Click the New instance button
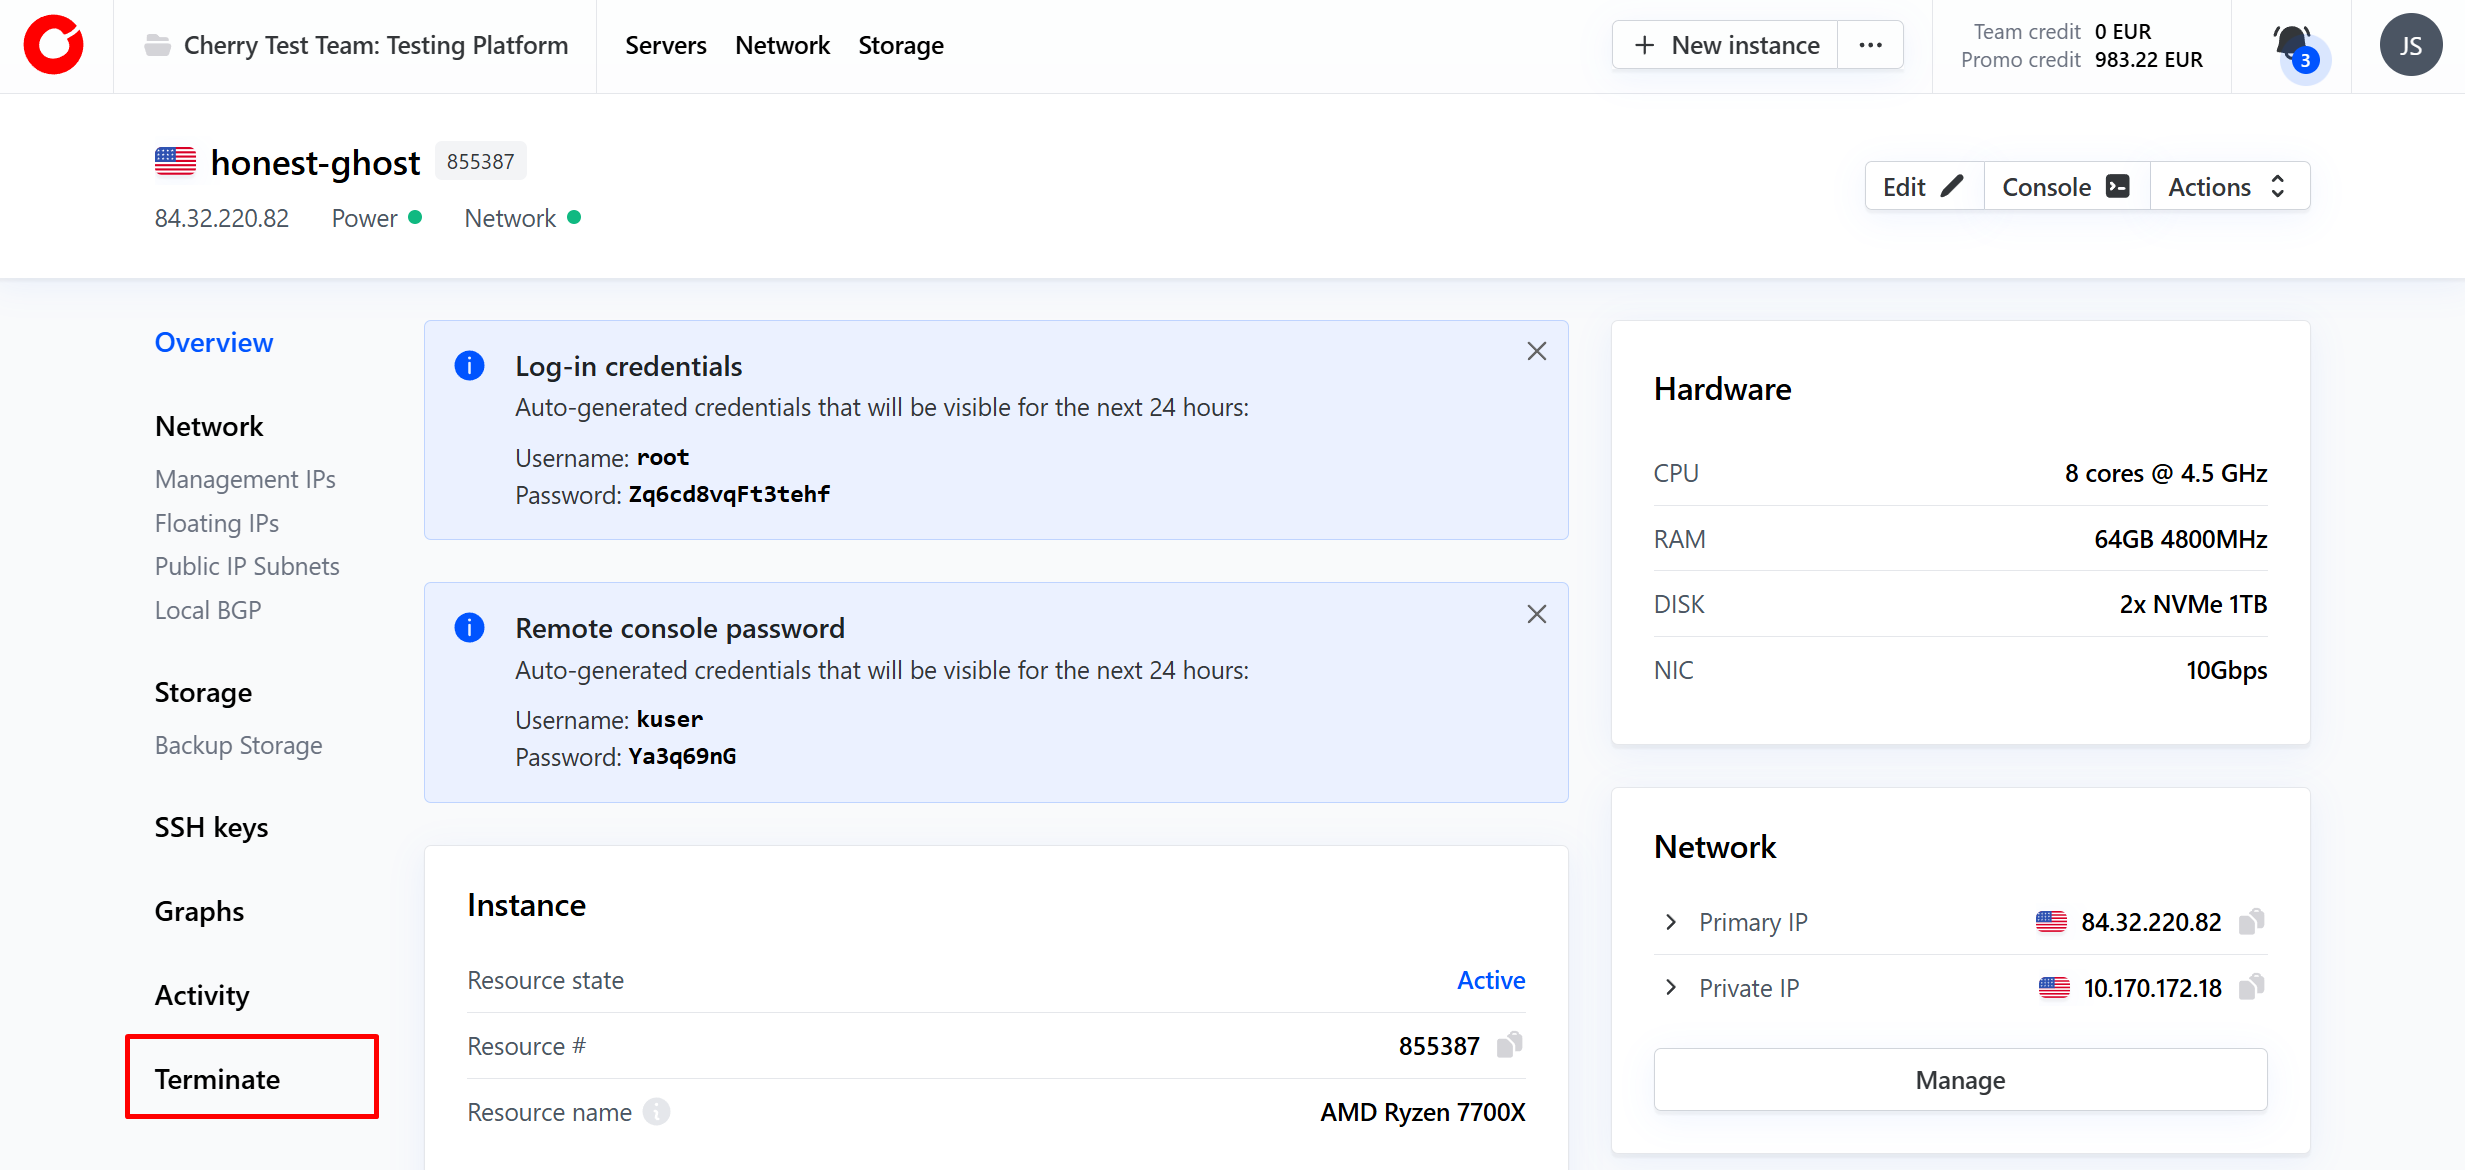This screenshot has height=1170, width=2465. pyautogui.click(x=1726, y=45)
